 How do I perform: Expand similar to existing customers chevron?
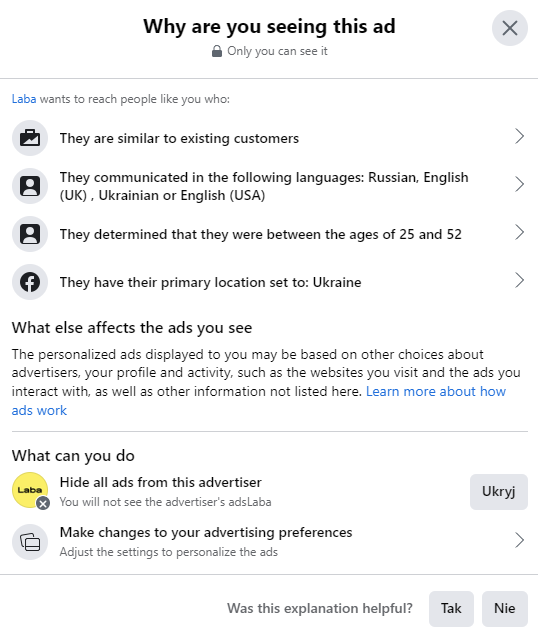click(x=519, y=136)
